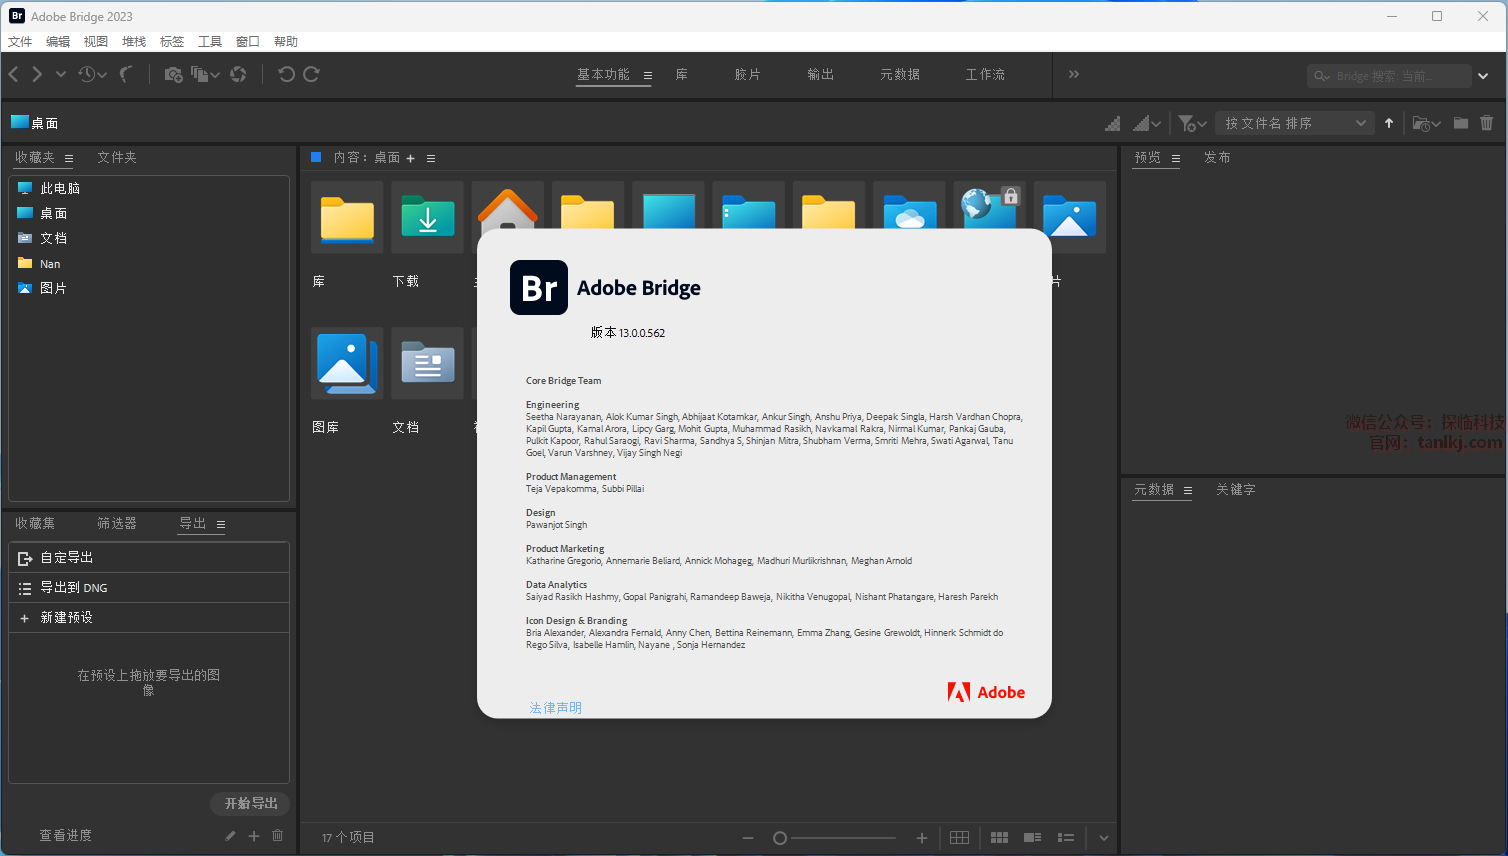Screen dimensions: 1508x856
Task: Expand the filter by rating dropdown
Action: click(x=1192, y=123)
